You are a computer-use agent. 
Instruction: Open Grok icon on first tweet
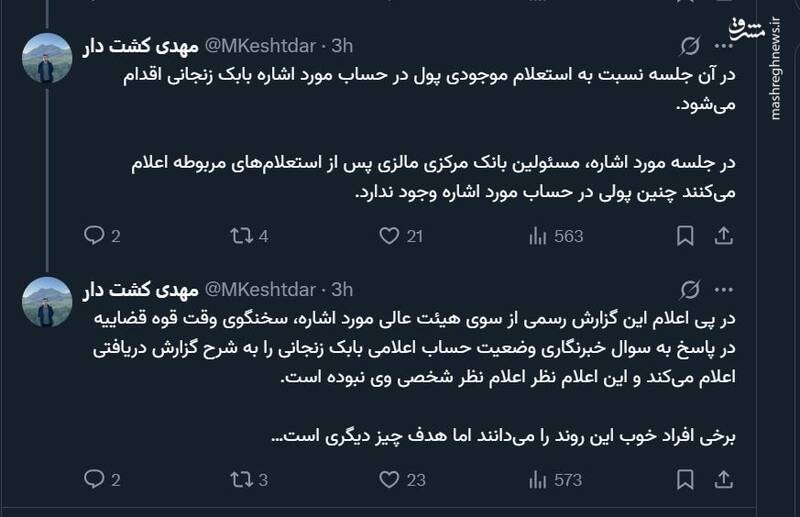(x=688, y=46)
